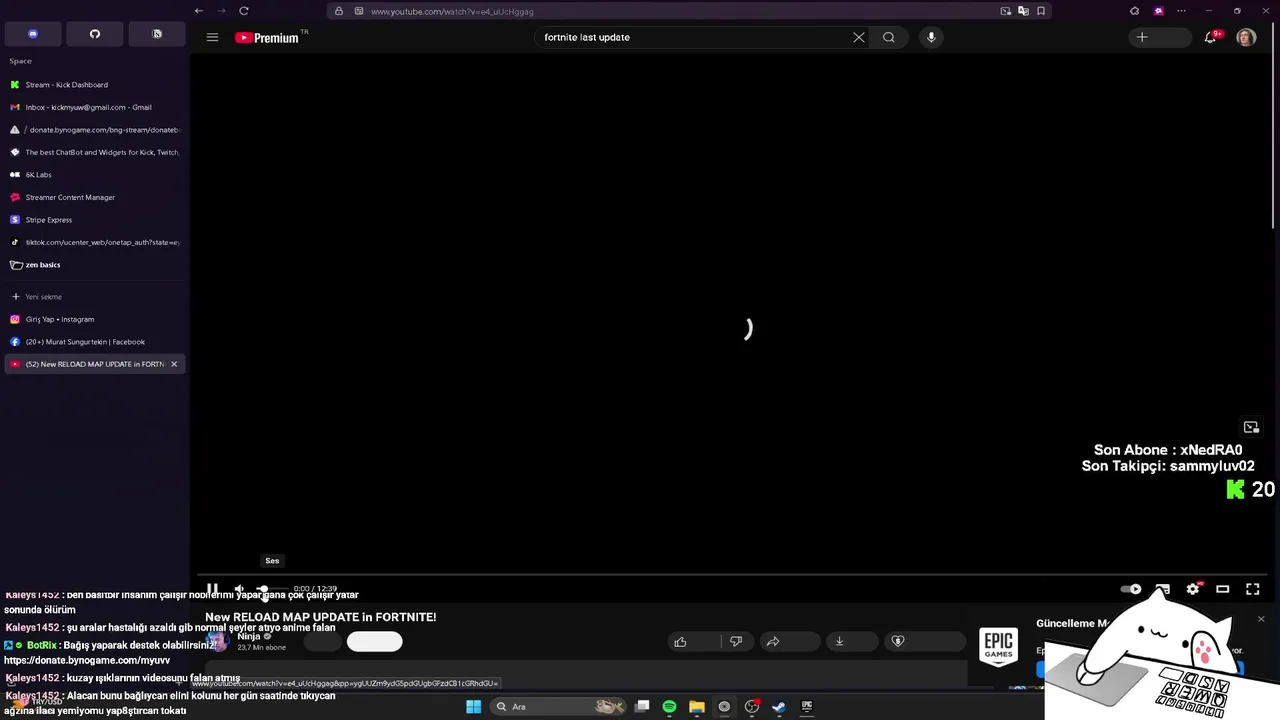Viewport: 1280px width, 720px height.
Task: Start voice search with microphone
Action: (x=931, y=37)
